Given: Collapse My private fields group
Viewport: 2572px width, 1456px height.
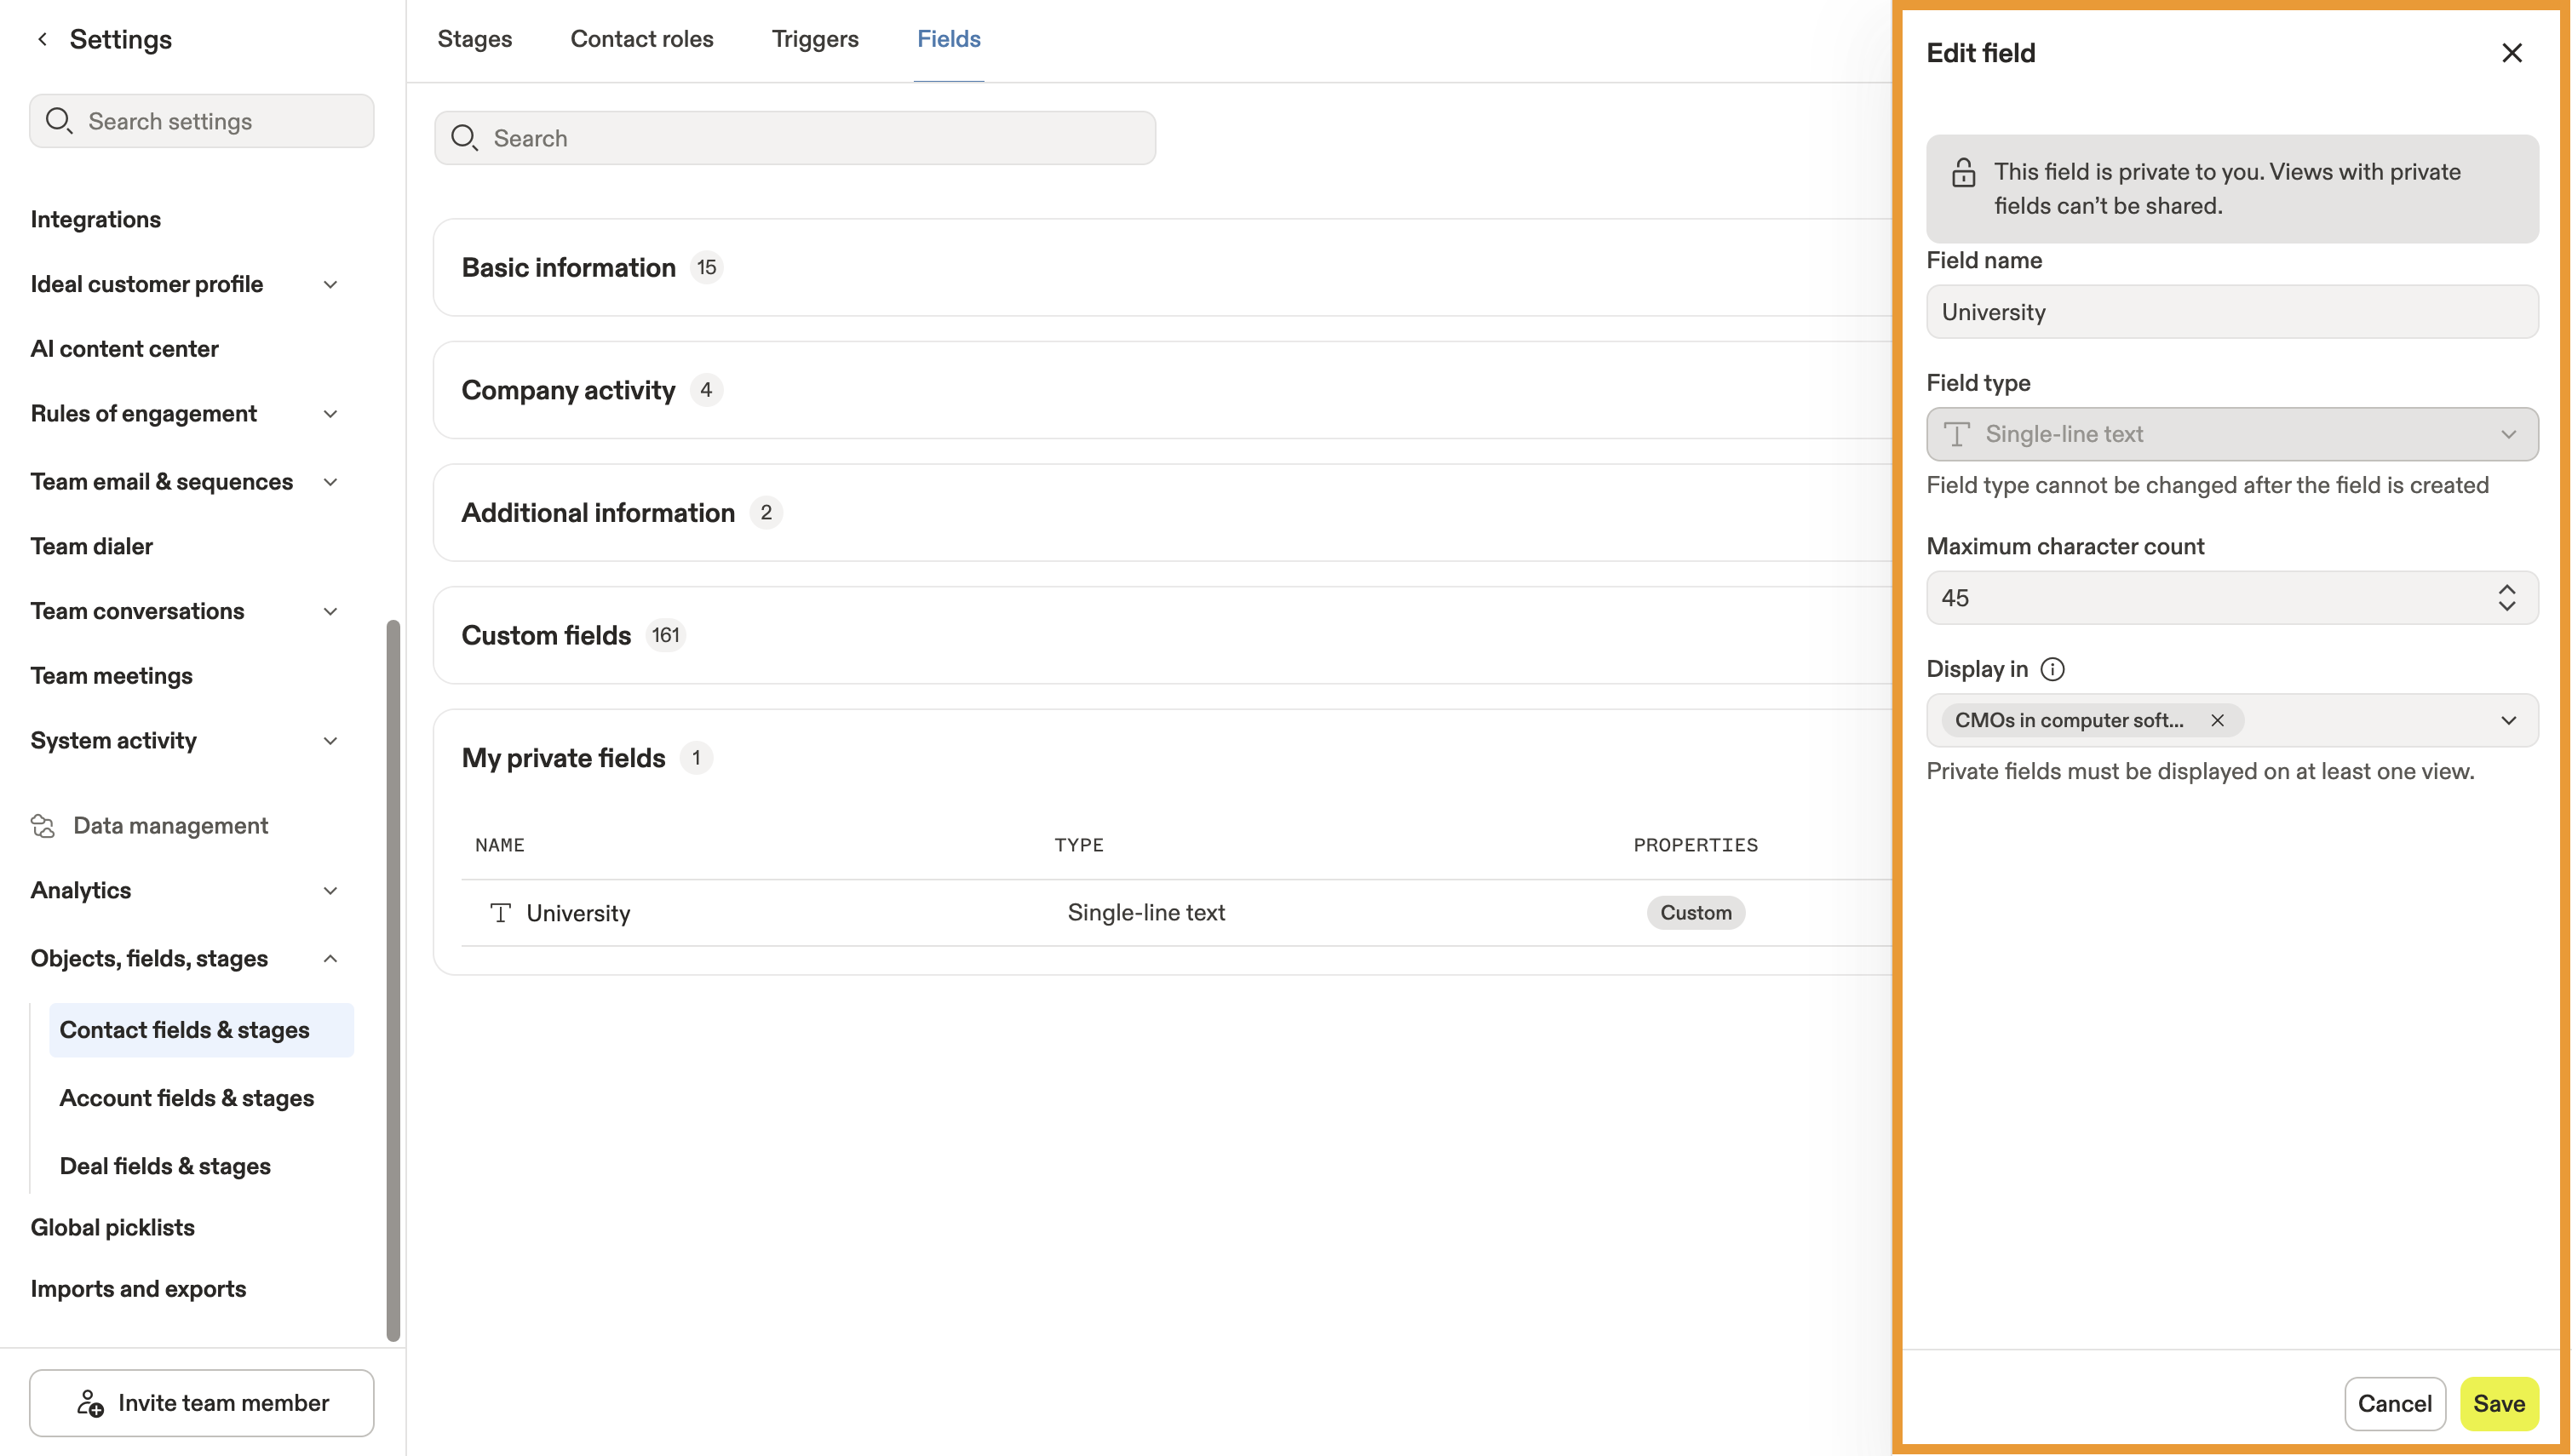Looking at the screenshot, I should click(x=563, y=758).
